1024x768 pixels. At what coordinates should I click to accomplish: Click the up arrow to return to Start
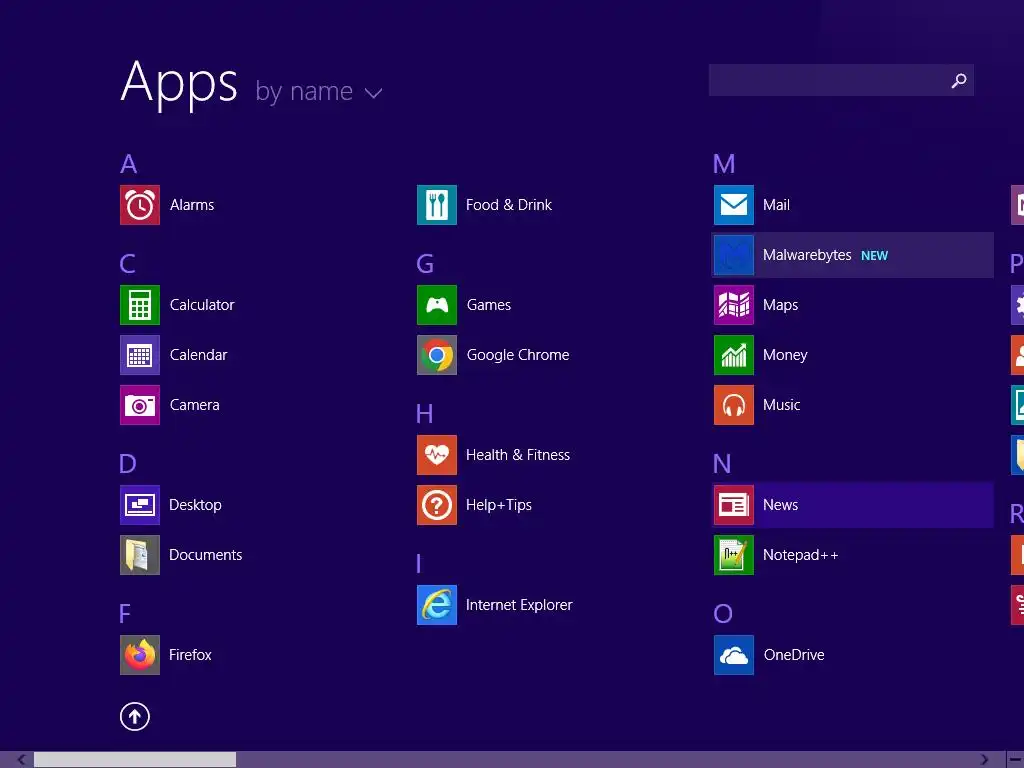tap(135, 716)
